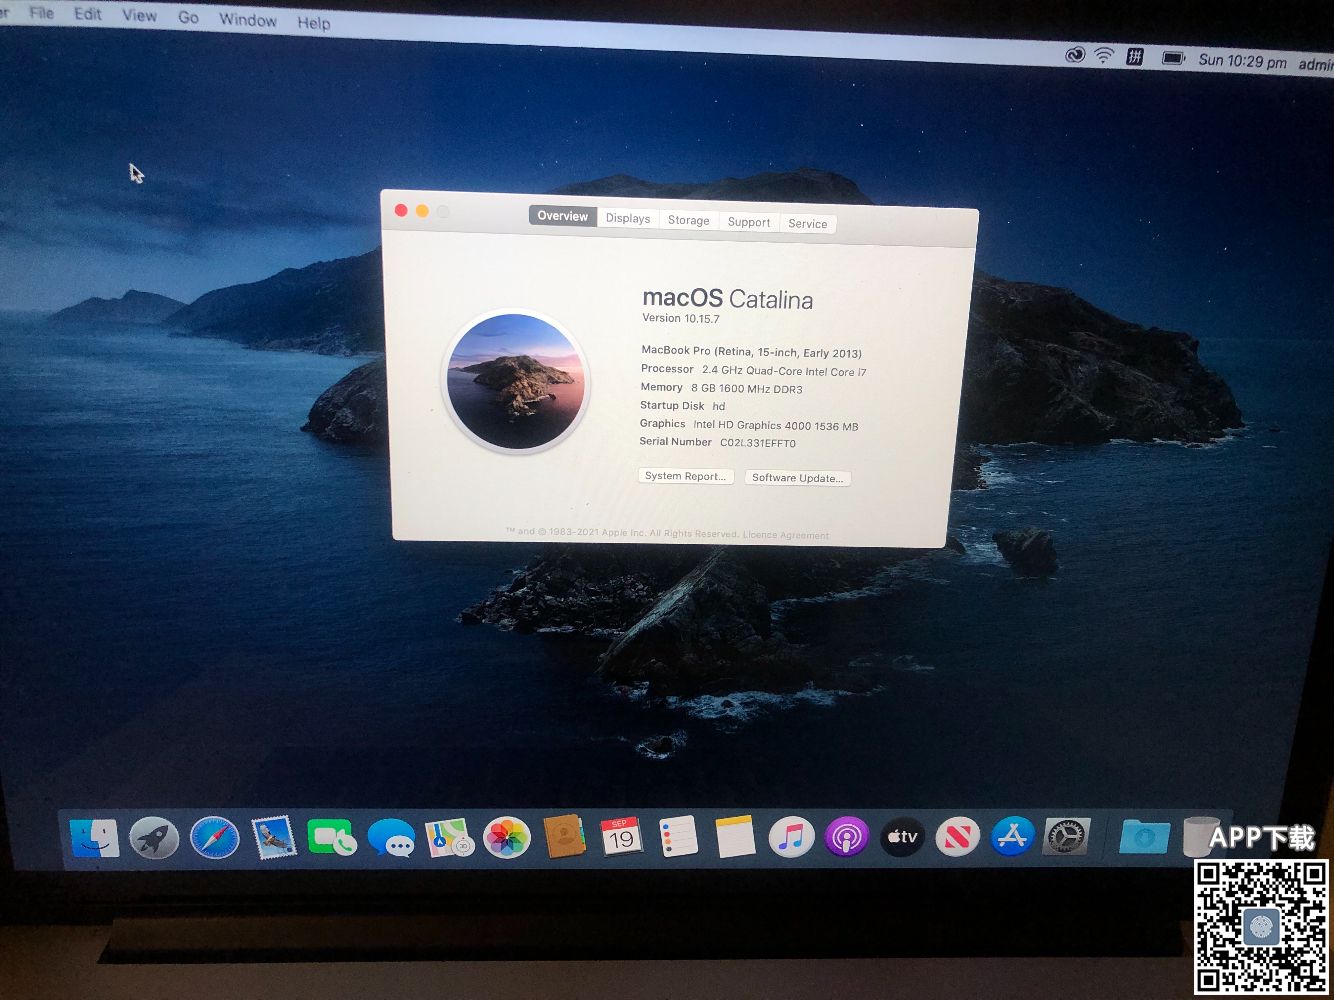The height and width of the screenshot is (1000, 1334).
Task: Open News app in the Dock
Action: click(x=957, y=837)
